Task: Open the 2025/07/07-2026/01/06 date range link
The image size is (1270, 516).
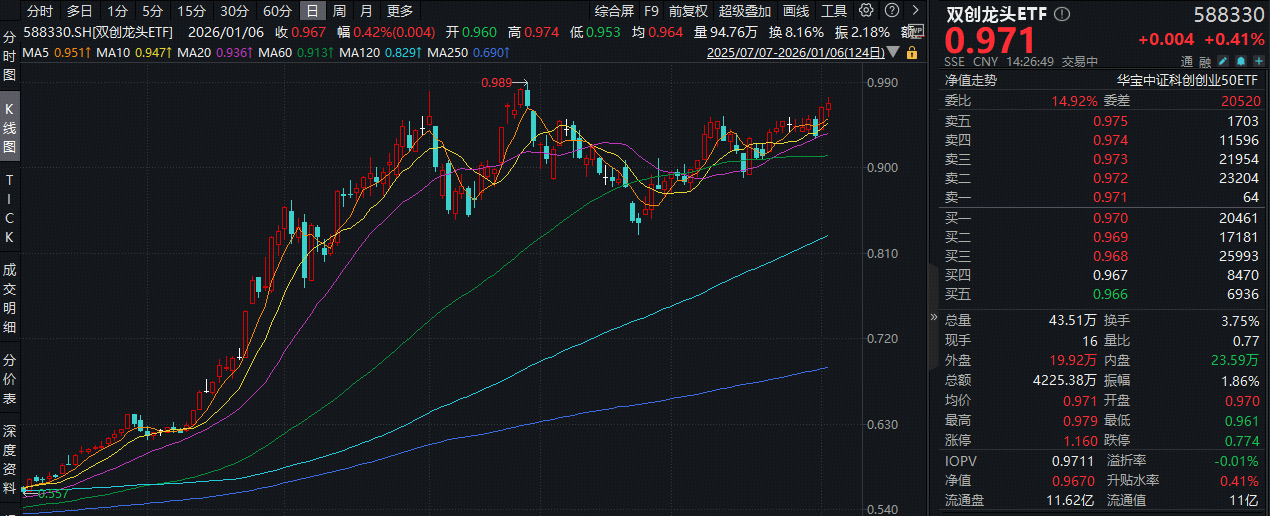Action: coord(796,52)
